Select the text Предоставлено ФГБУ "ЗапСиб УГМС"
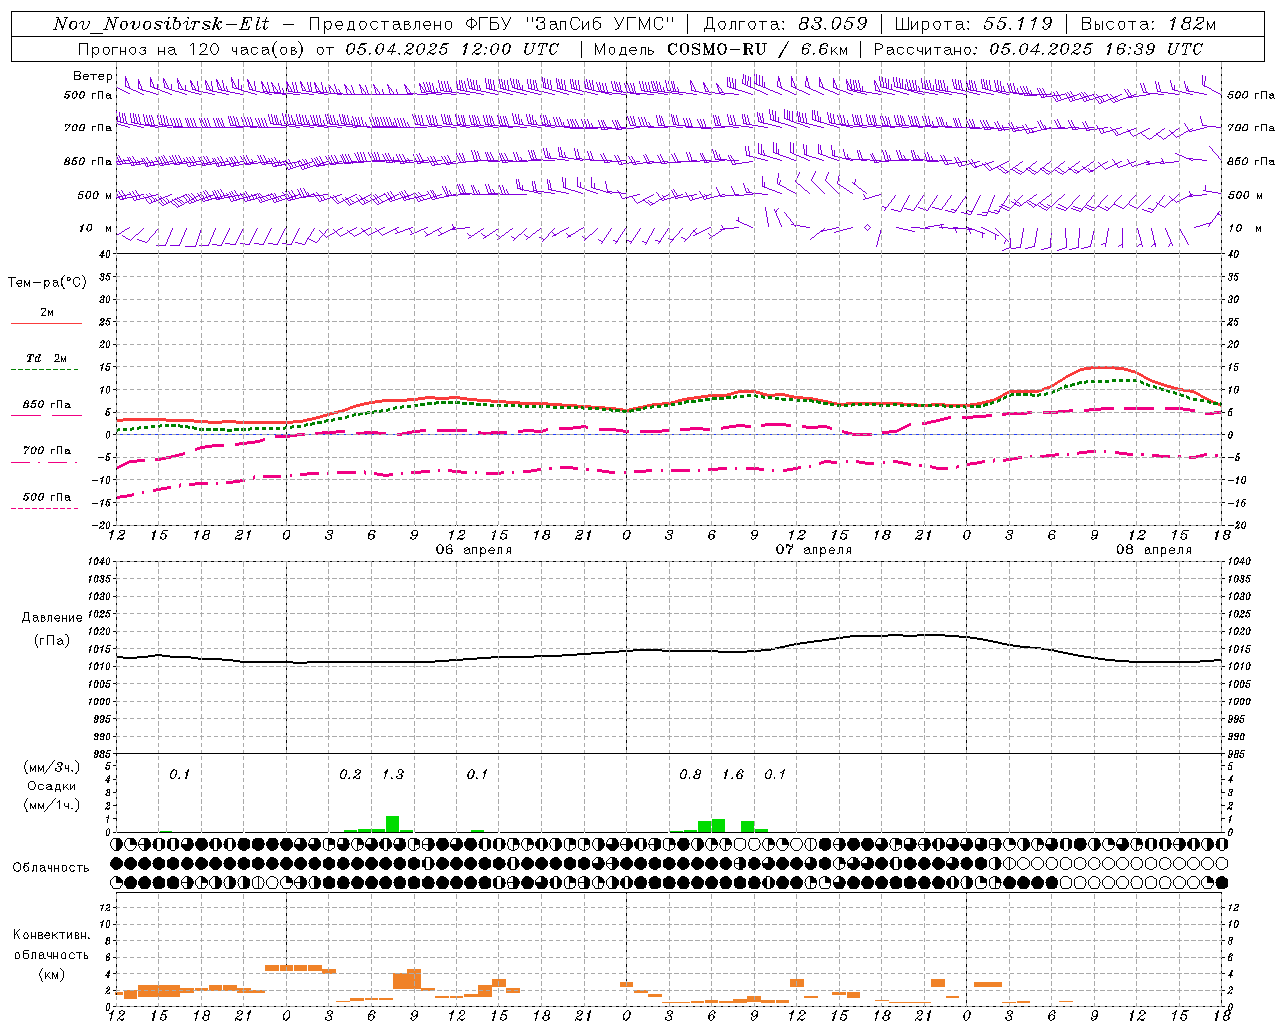The height and width of the screenshot is (1024, 1280). pyautogui.click(x=492, y=24)
